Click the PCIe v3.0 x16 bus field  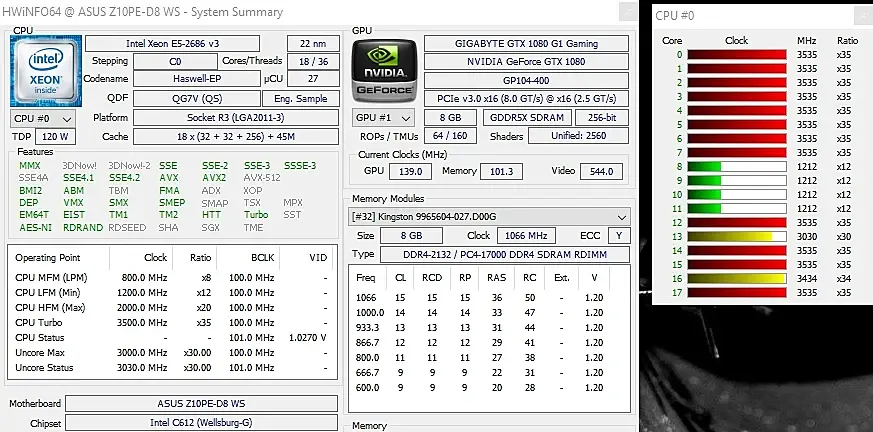527,99
